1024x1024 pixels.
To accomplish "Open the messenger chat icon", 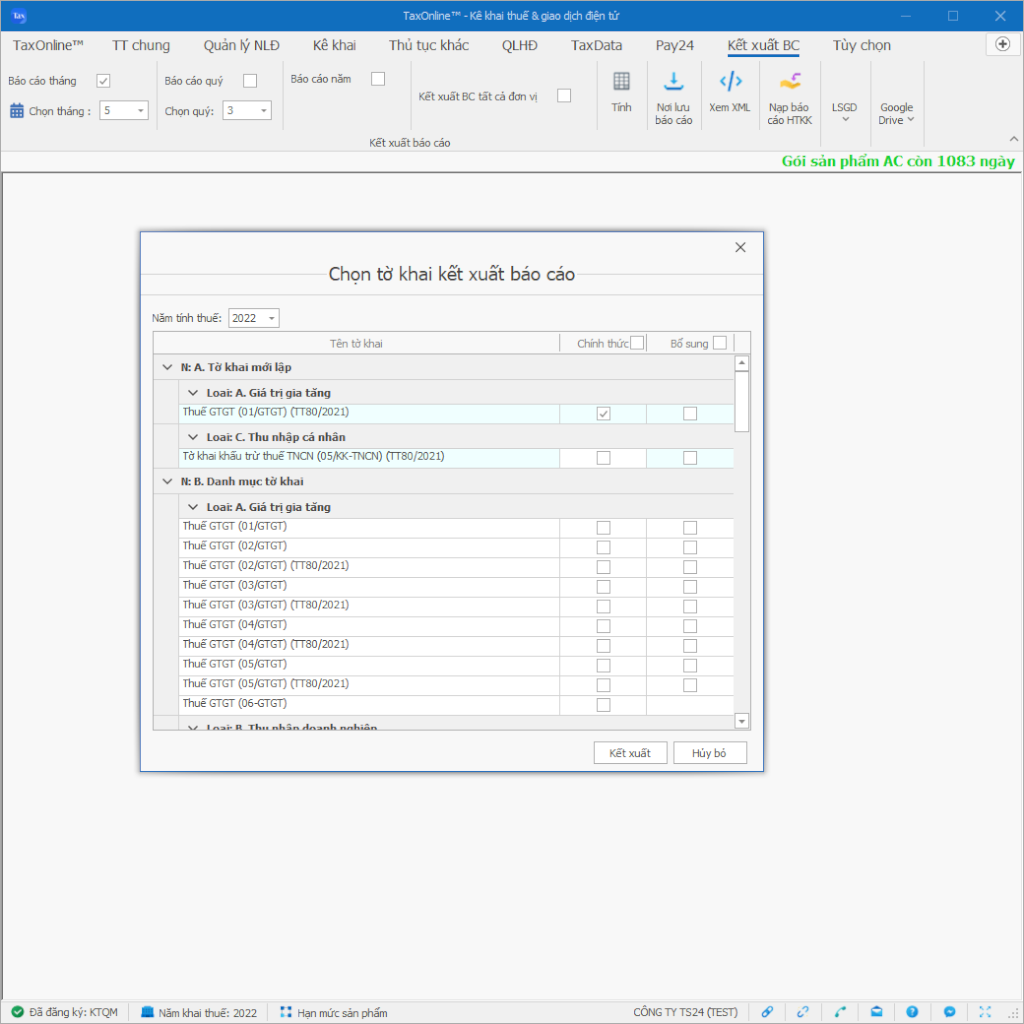I will pyautogui.click(x=949, y=1012).
